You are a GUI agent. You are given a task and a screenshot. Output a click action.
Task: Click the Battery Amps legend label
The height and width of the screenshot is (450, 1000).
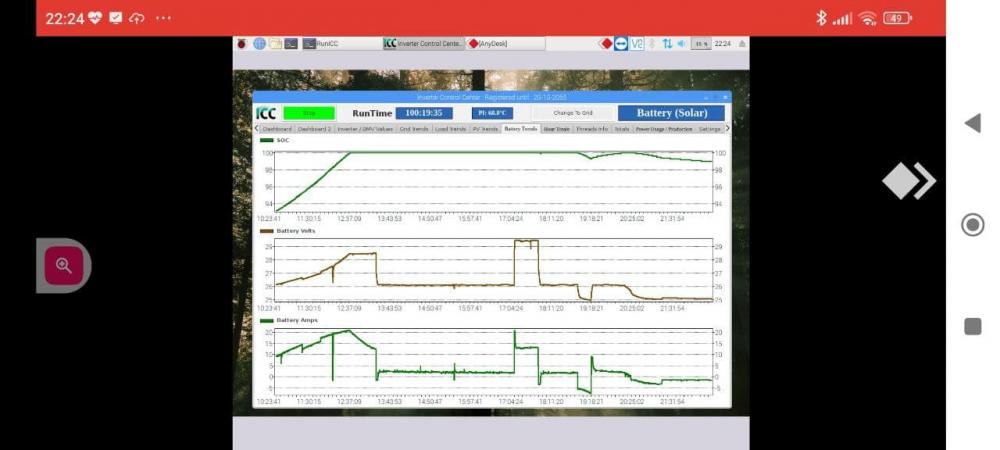(x=297, y=321)
